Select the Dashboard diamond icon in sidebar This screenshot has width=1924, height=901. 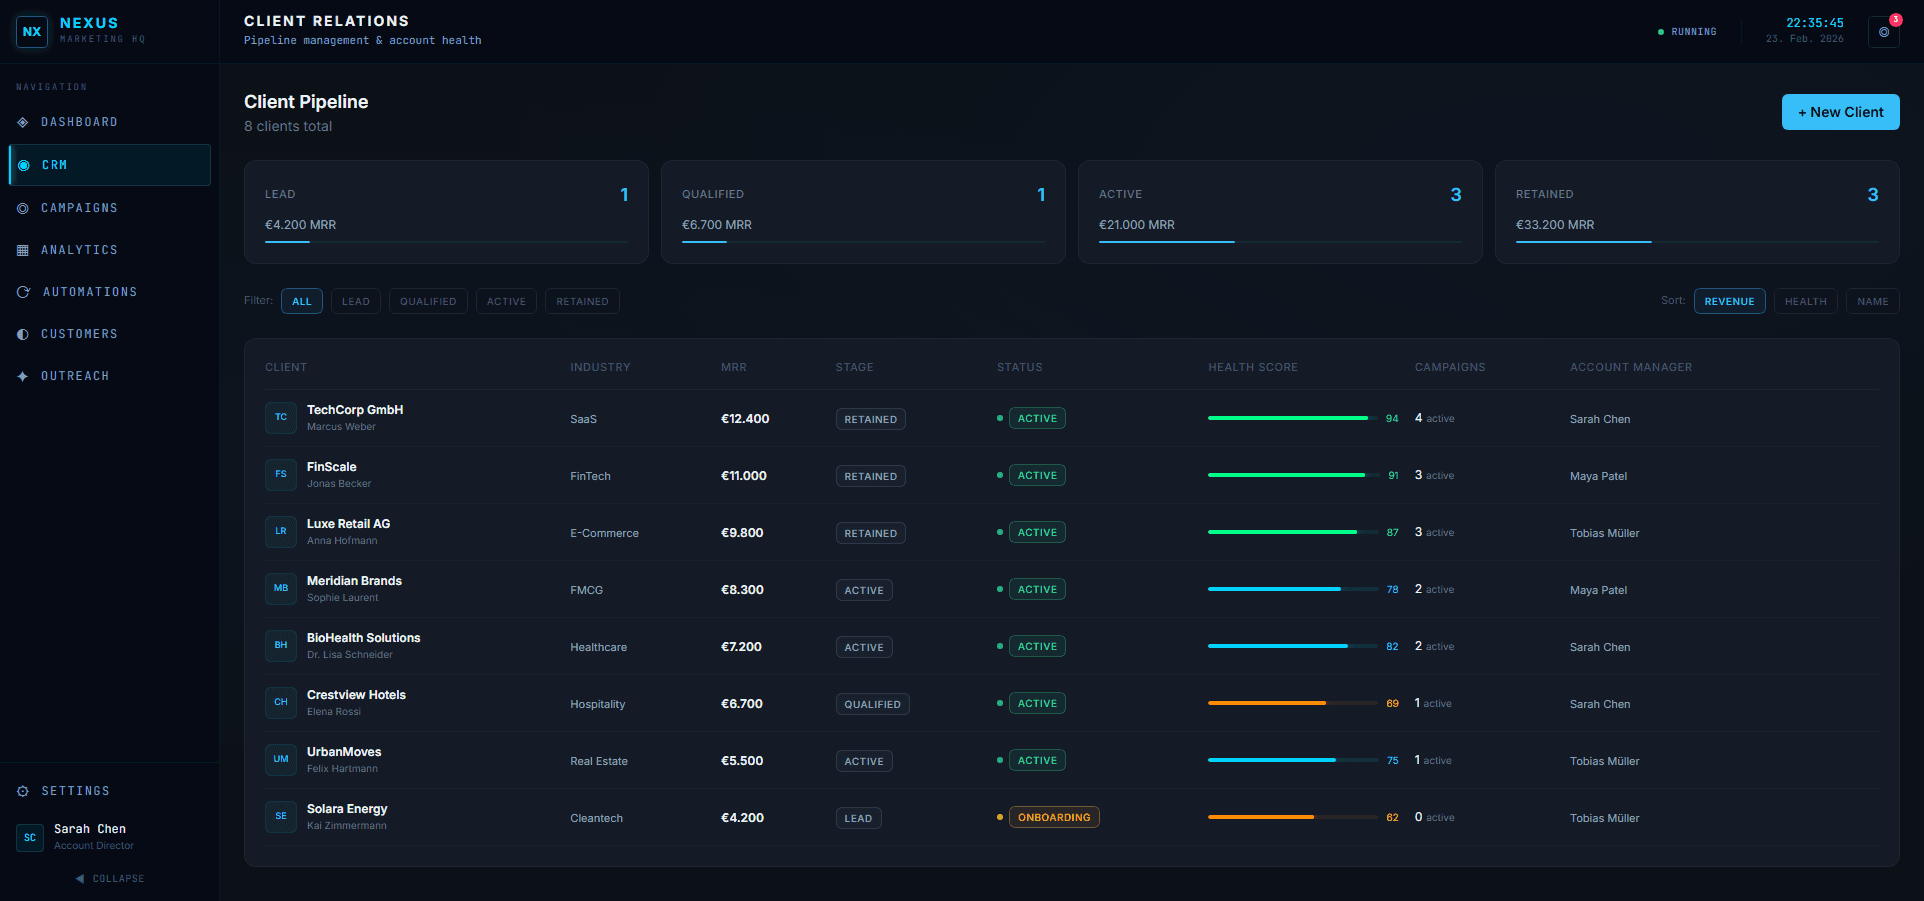tap(22, 121)
